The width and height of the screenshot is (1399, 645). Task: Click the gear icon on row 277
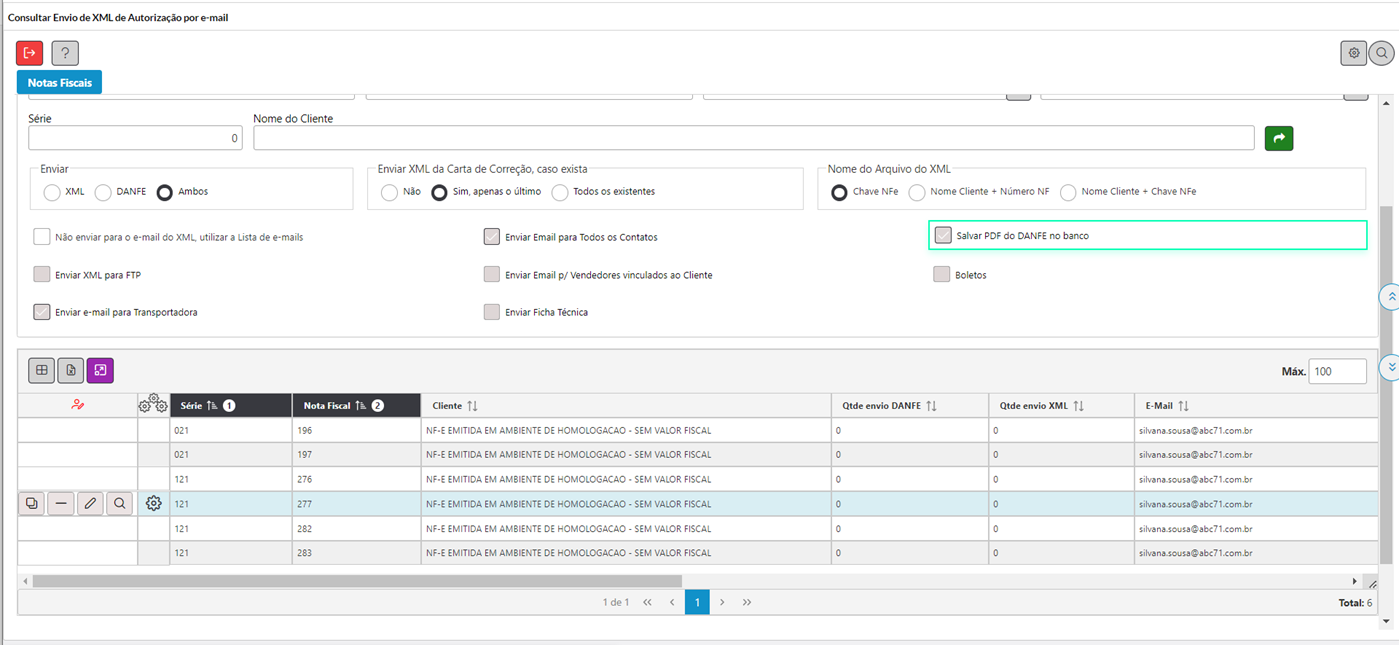[153, 504]
